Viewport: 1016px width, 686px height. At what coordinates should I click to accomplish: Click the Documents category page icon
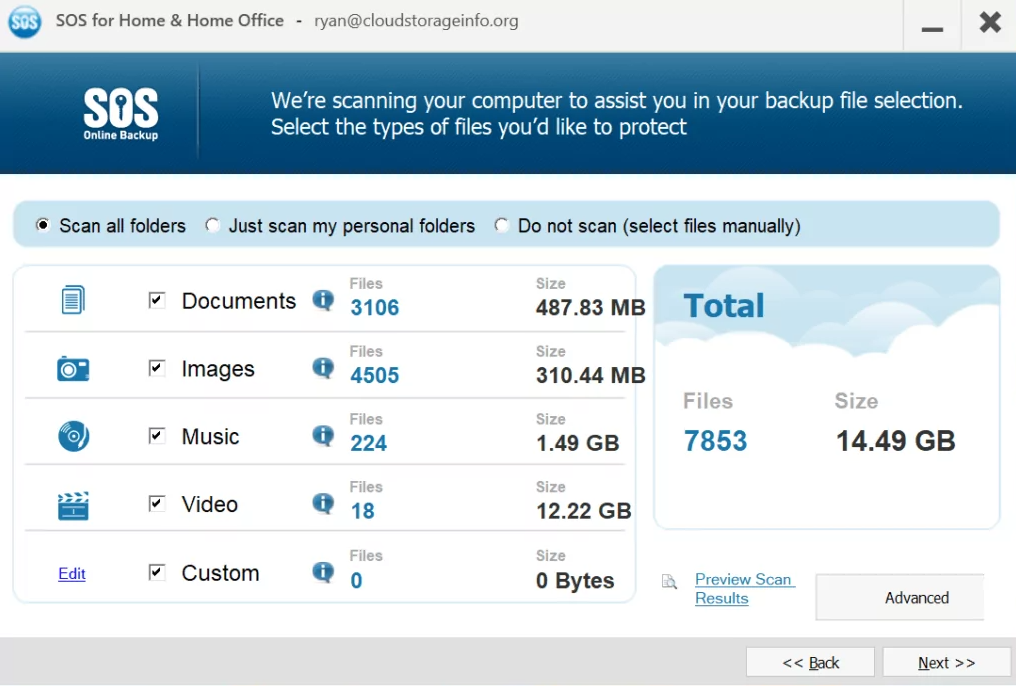pos(73,300)
